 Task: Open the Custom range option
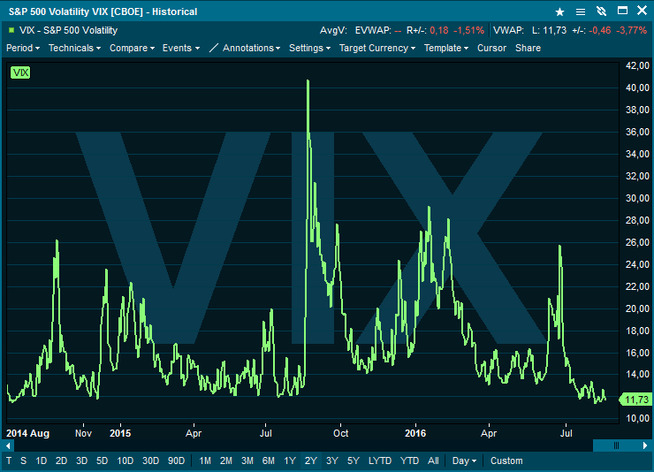(506, 461)
